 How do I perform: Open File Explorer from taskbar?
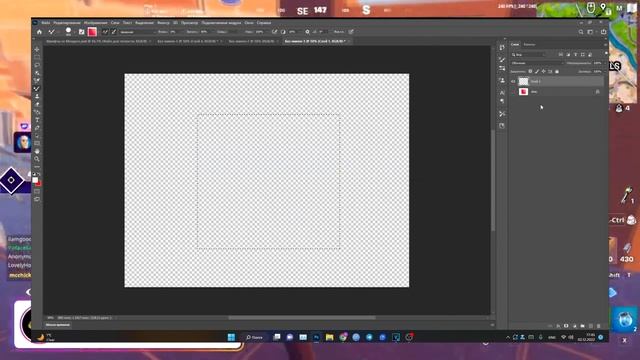(x=329, y=337)
